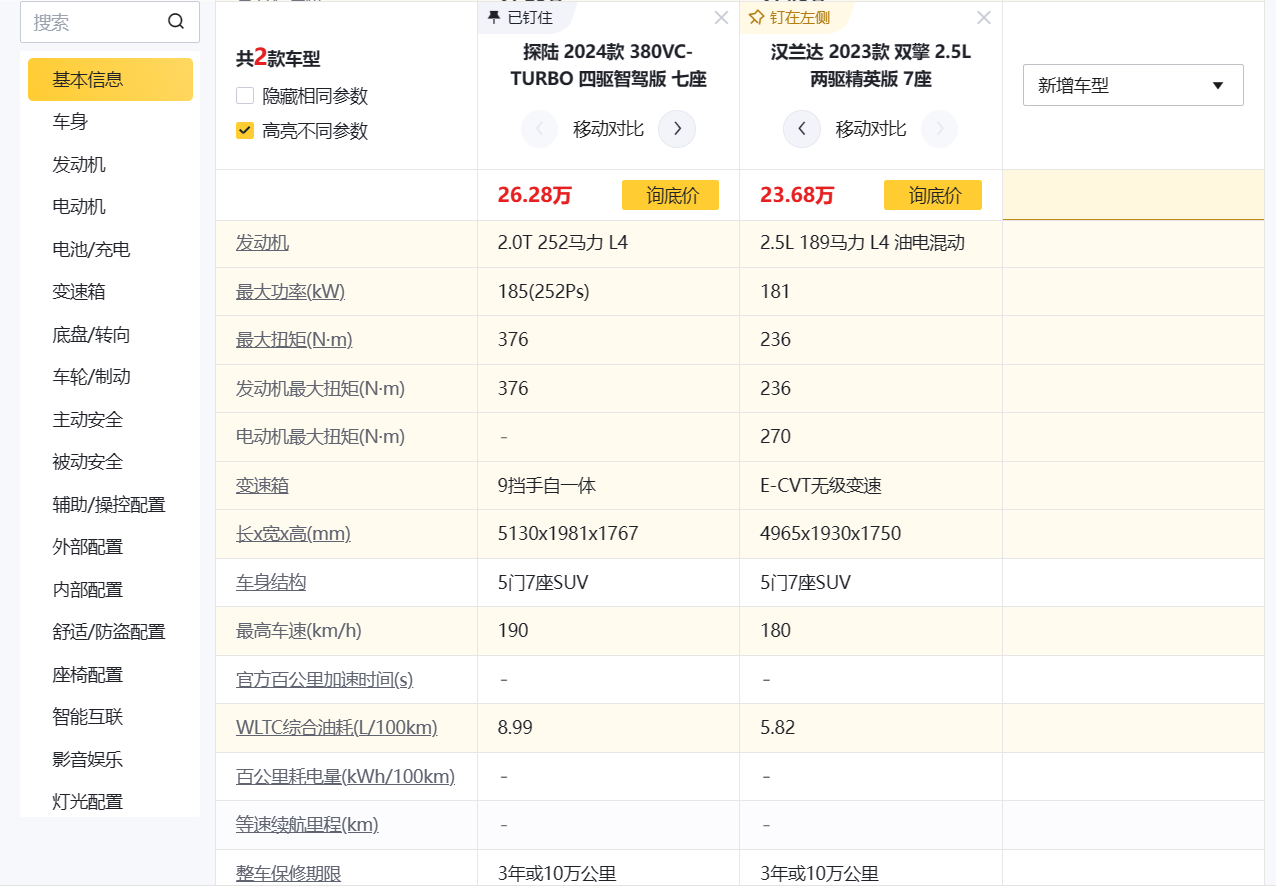Click the 185(252Ps) power value

(543, 292)
